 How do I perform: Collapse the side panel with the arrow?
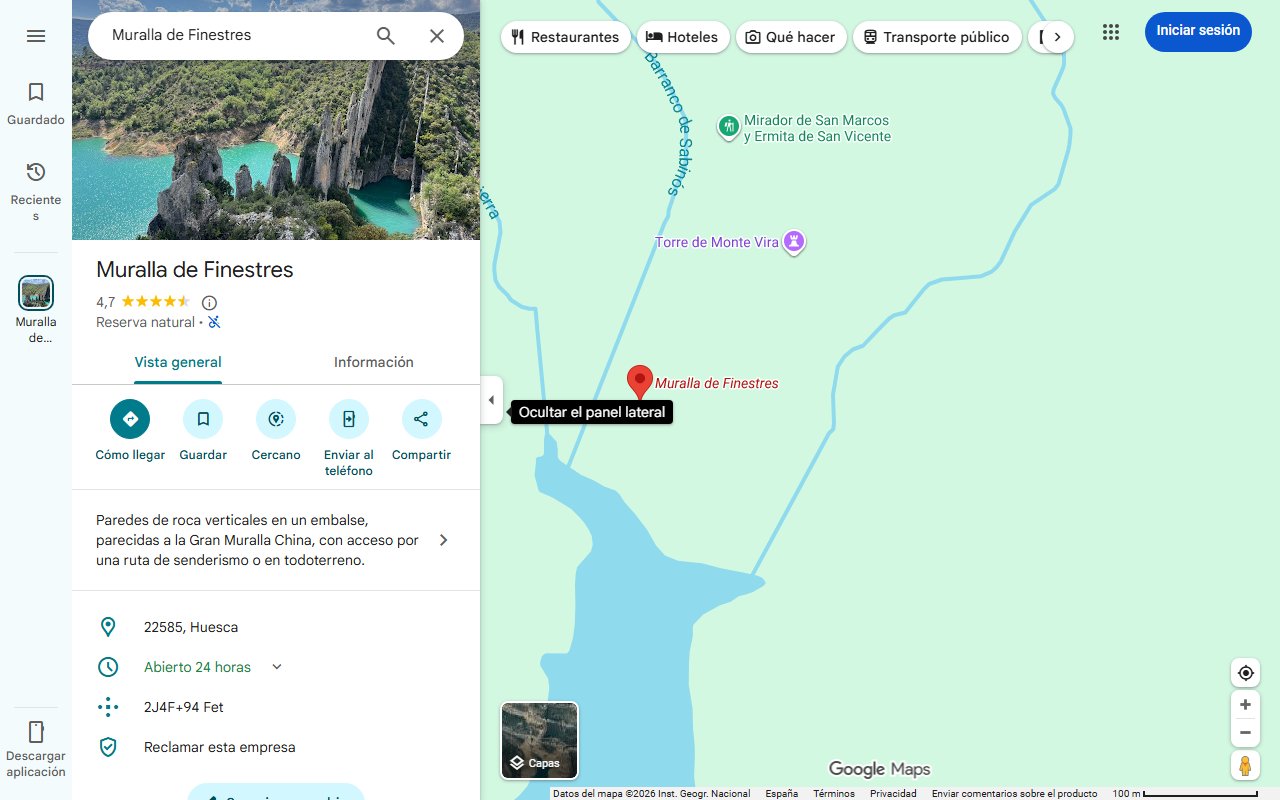coord(491,399)
